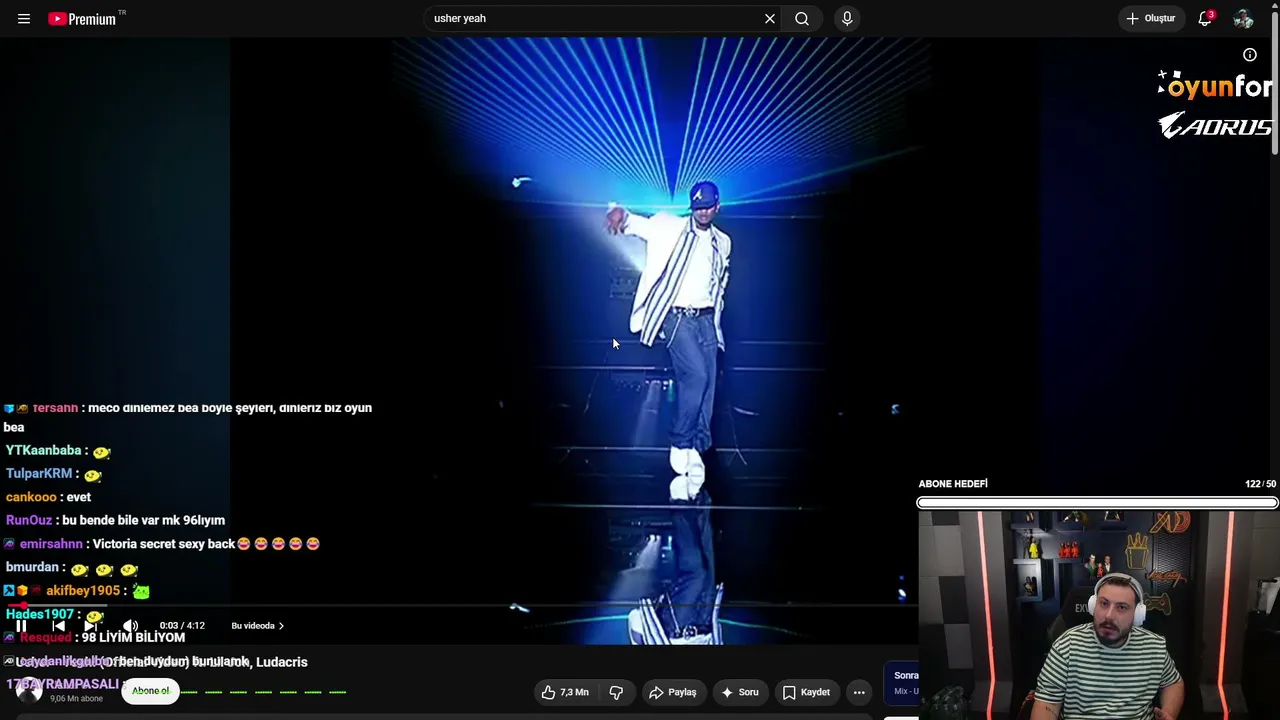Like the video with 7,3 Mn likes
The width and height of the screenshot is (1280, 720).
566,692
